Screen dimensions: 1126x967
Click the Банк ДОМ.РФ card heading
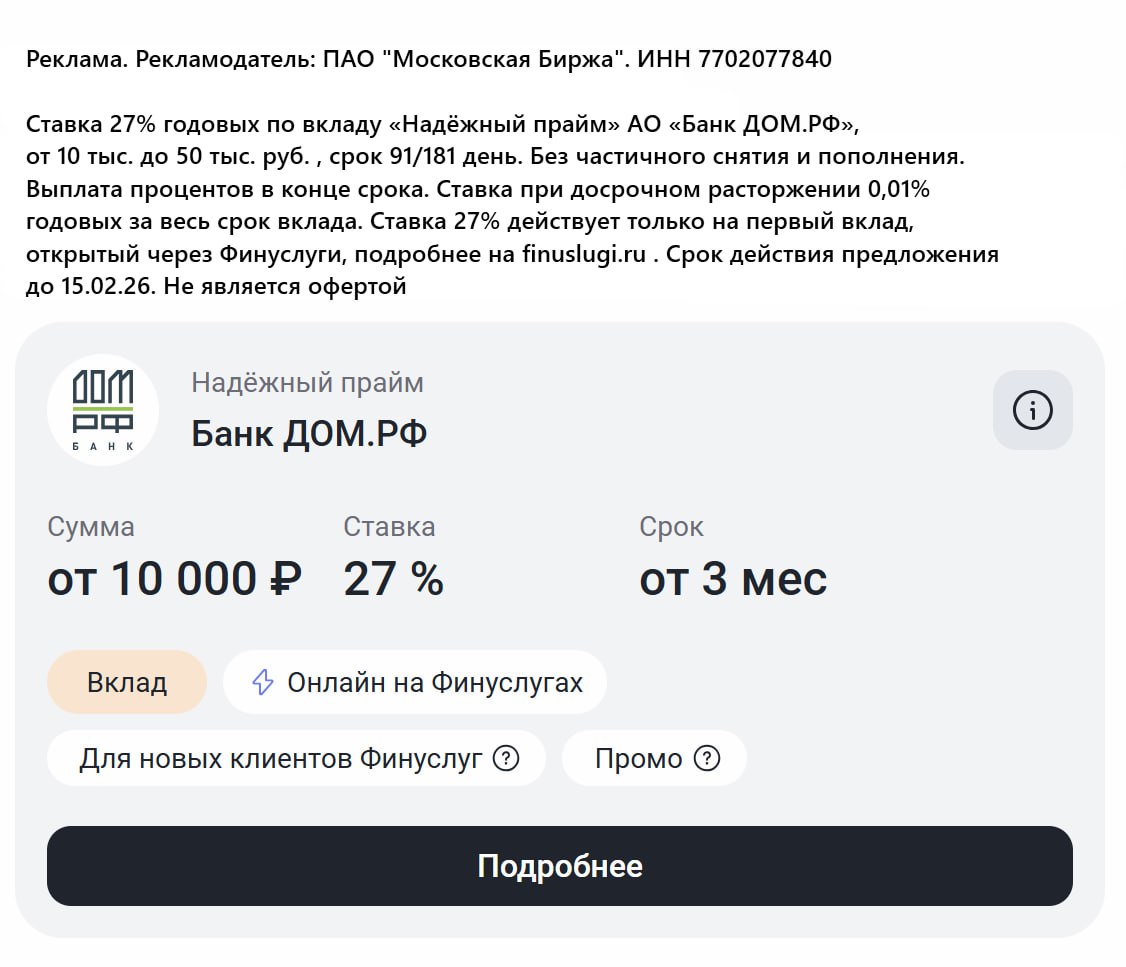pyautogui.click(x=309, y=434)
